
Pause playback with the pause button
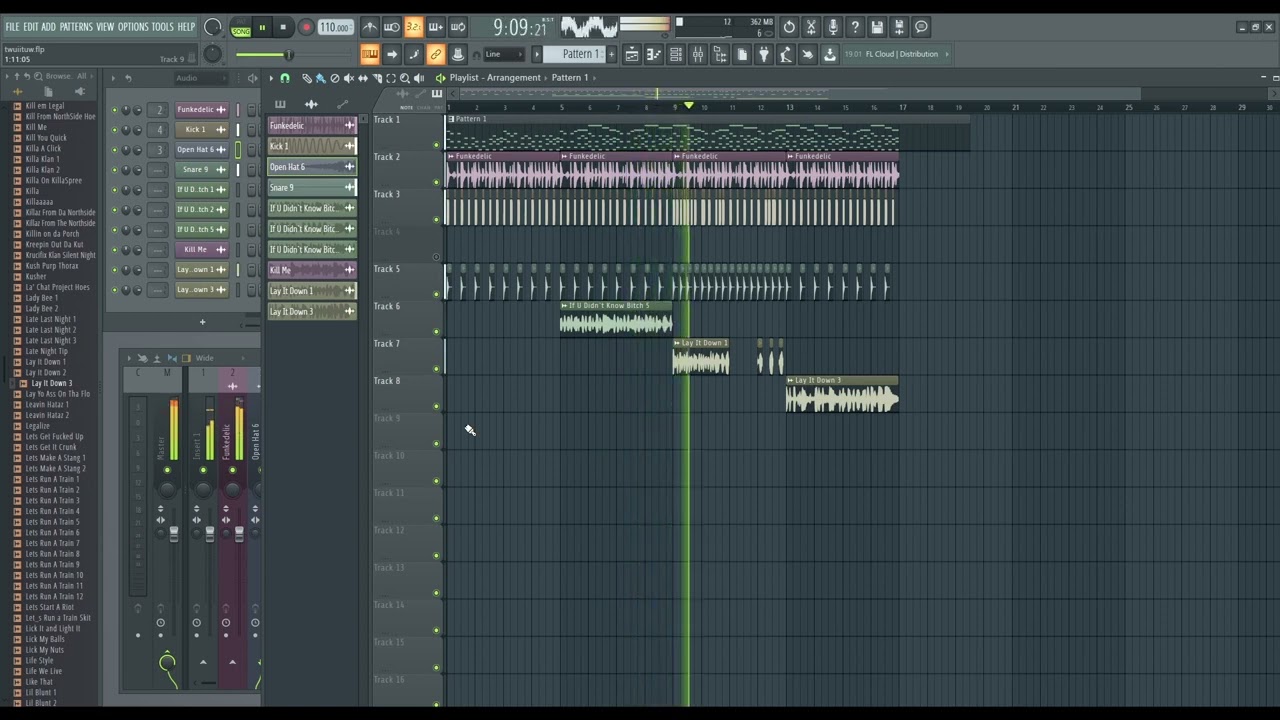262,28
